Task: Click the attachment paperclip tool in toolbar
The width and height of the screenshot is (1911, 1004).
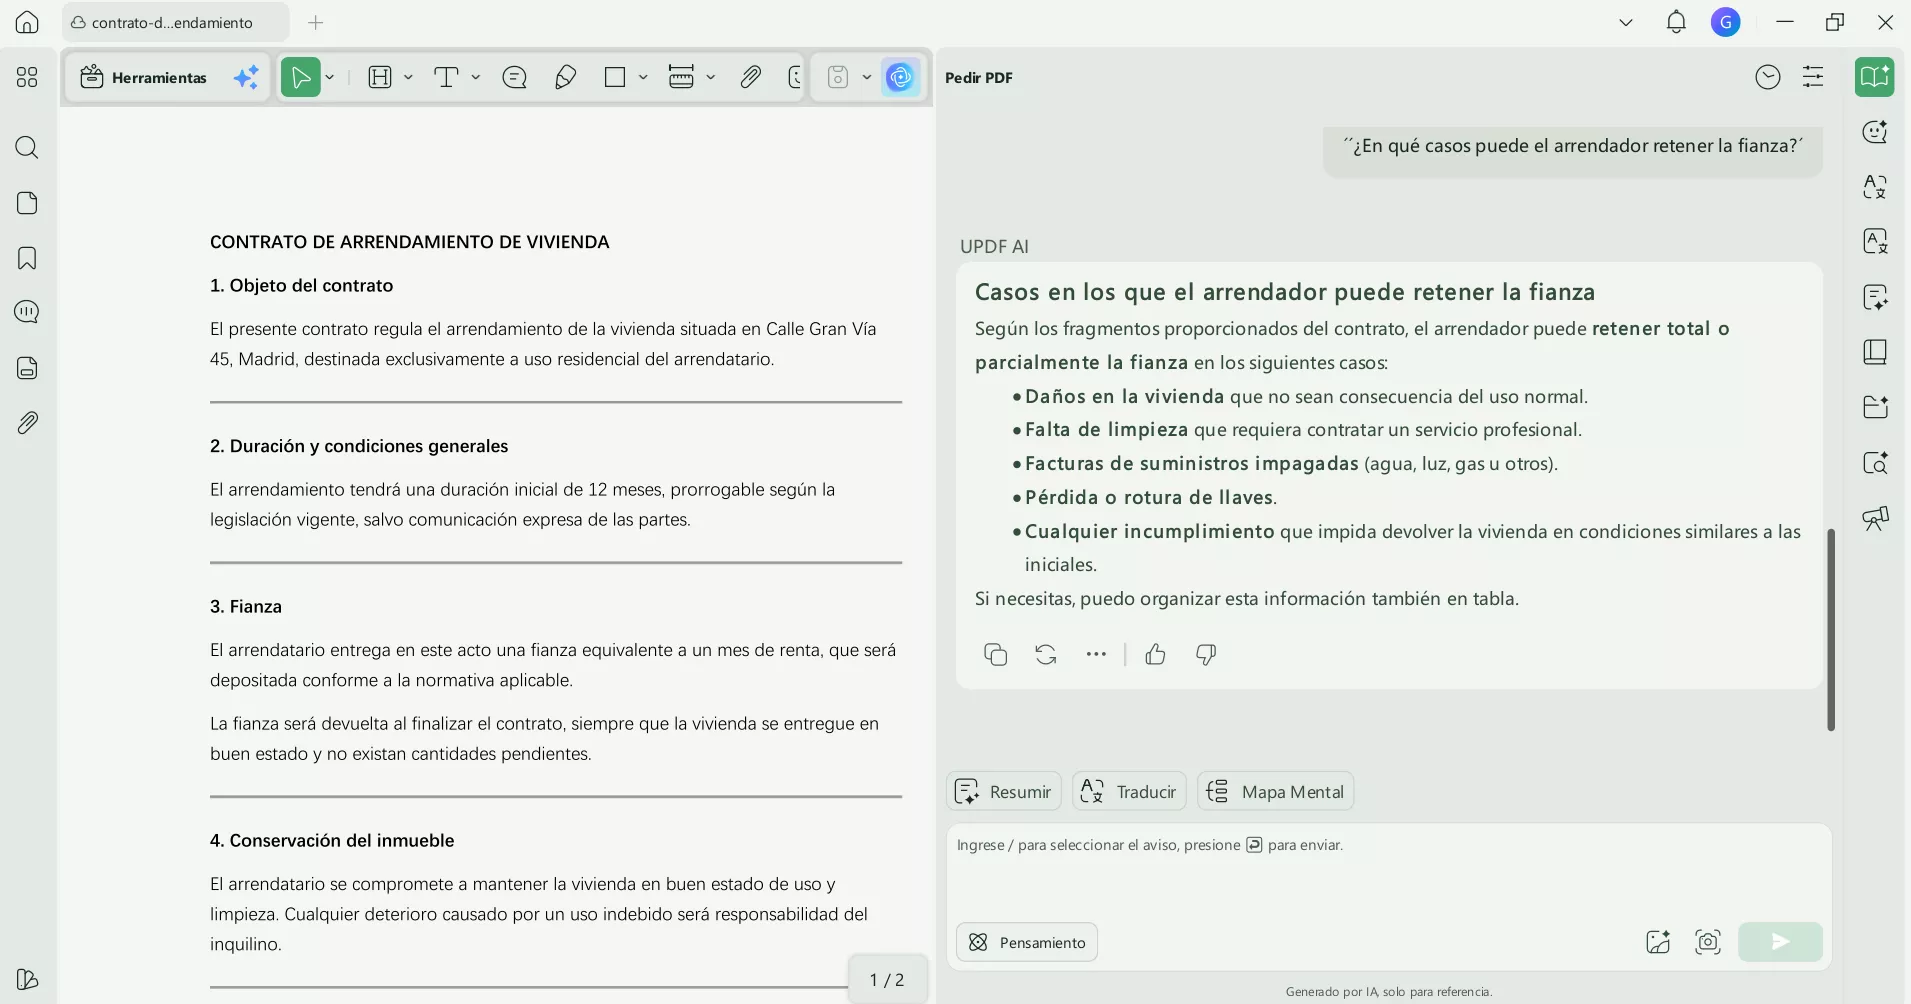Action: (x=751, y=77)
